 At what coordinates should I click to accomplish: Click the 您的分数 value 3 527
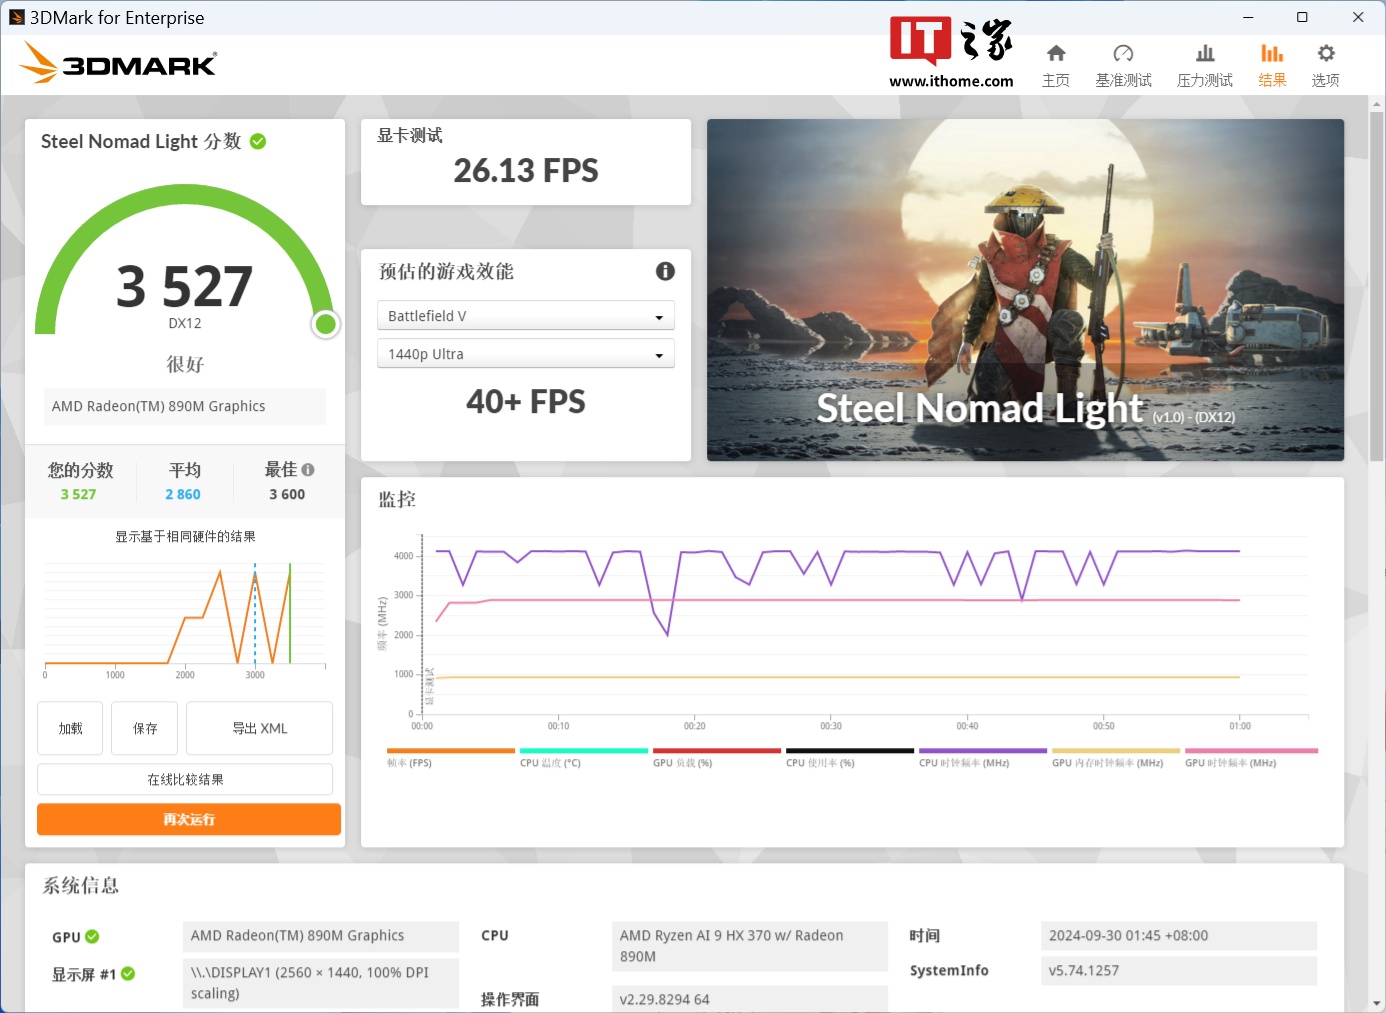[78, 494]
